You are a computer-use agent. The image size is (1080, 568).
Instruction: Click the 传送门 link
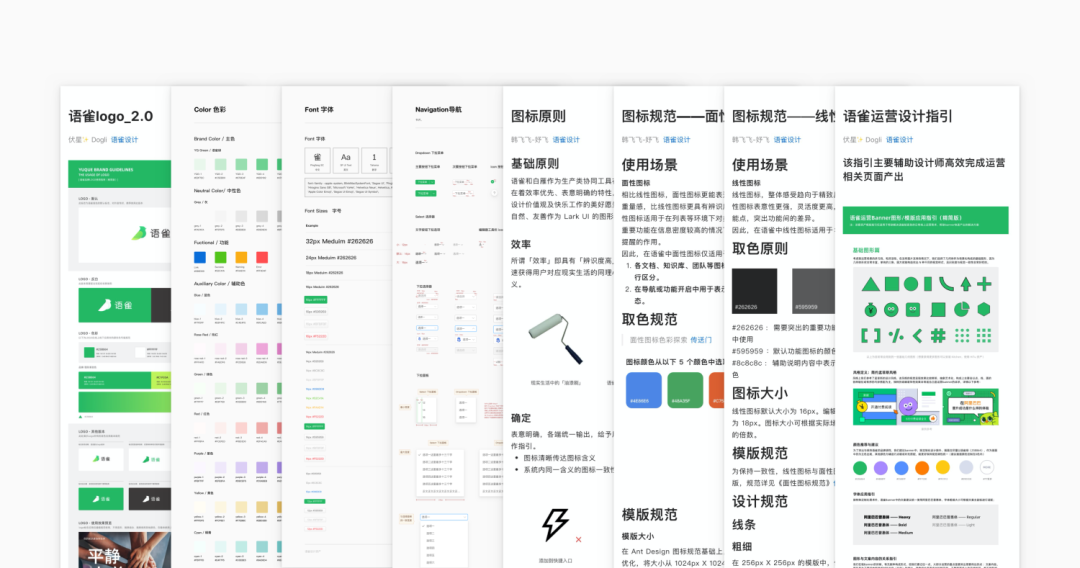click(701, 340)
